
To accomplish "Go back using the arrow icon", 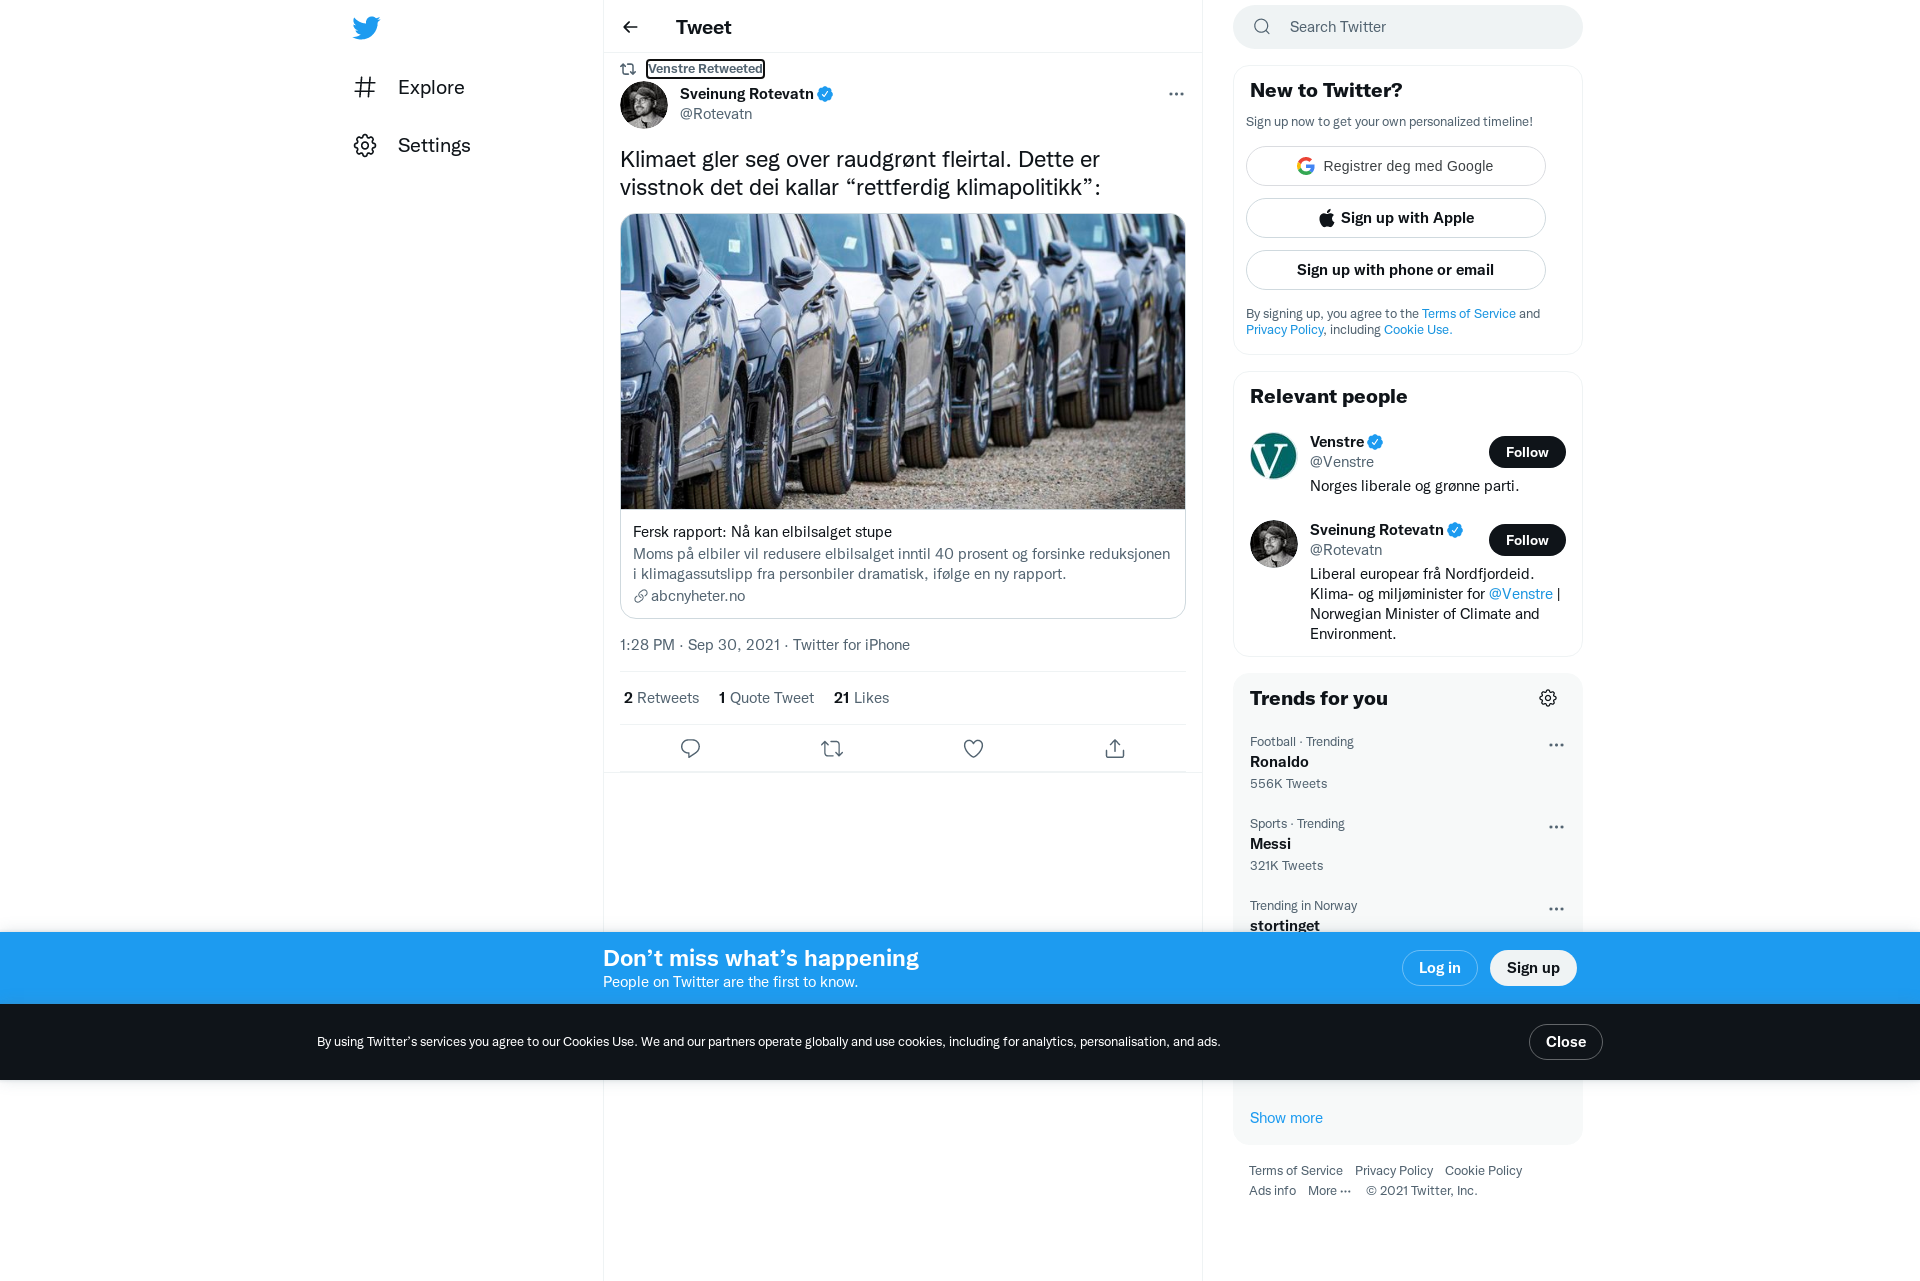I will 630,27.
